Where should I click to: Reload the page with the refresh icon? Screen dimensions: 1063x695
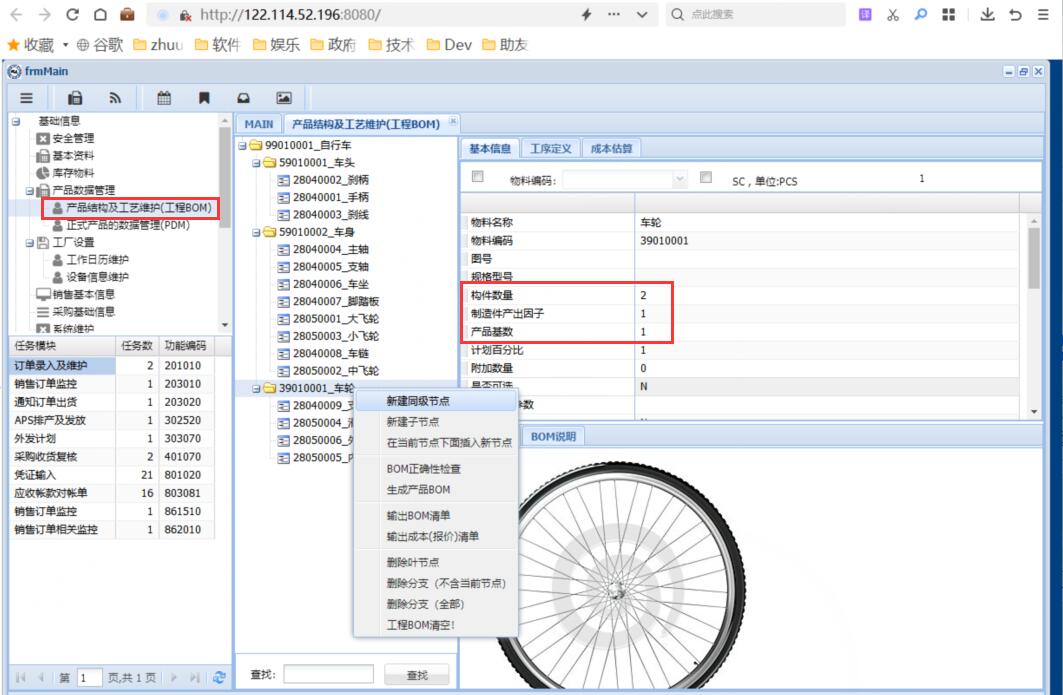(73, 14)
